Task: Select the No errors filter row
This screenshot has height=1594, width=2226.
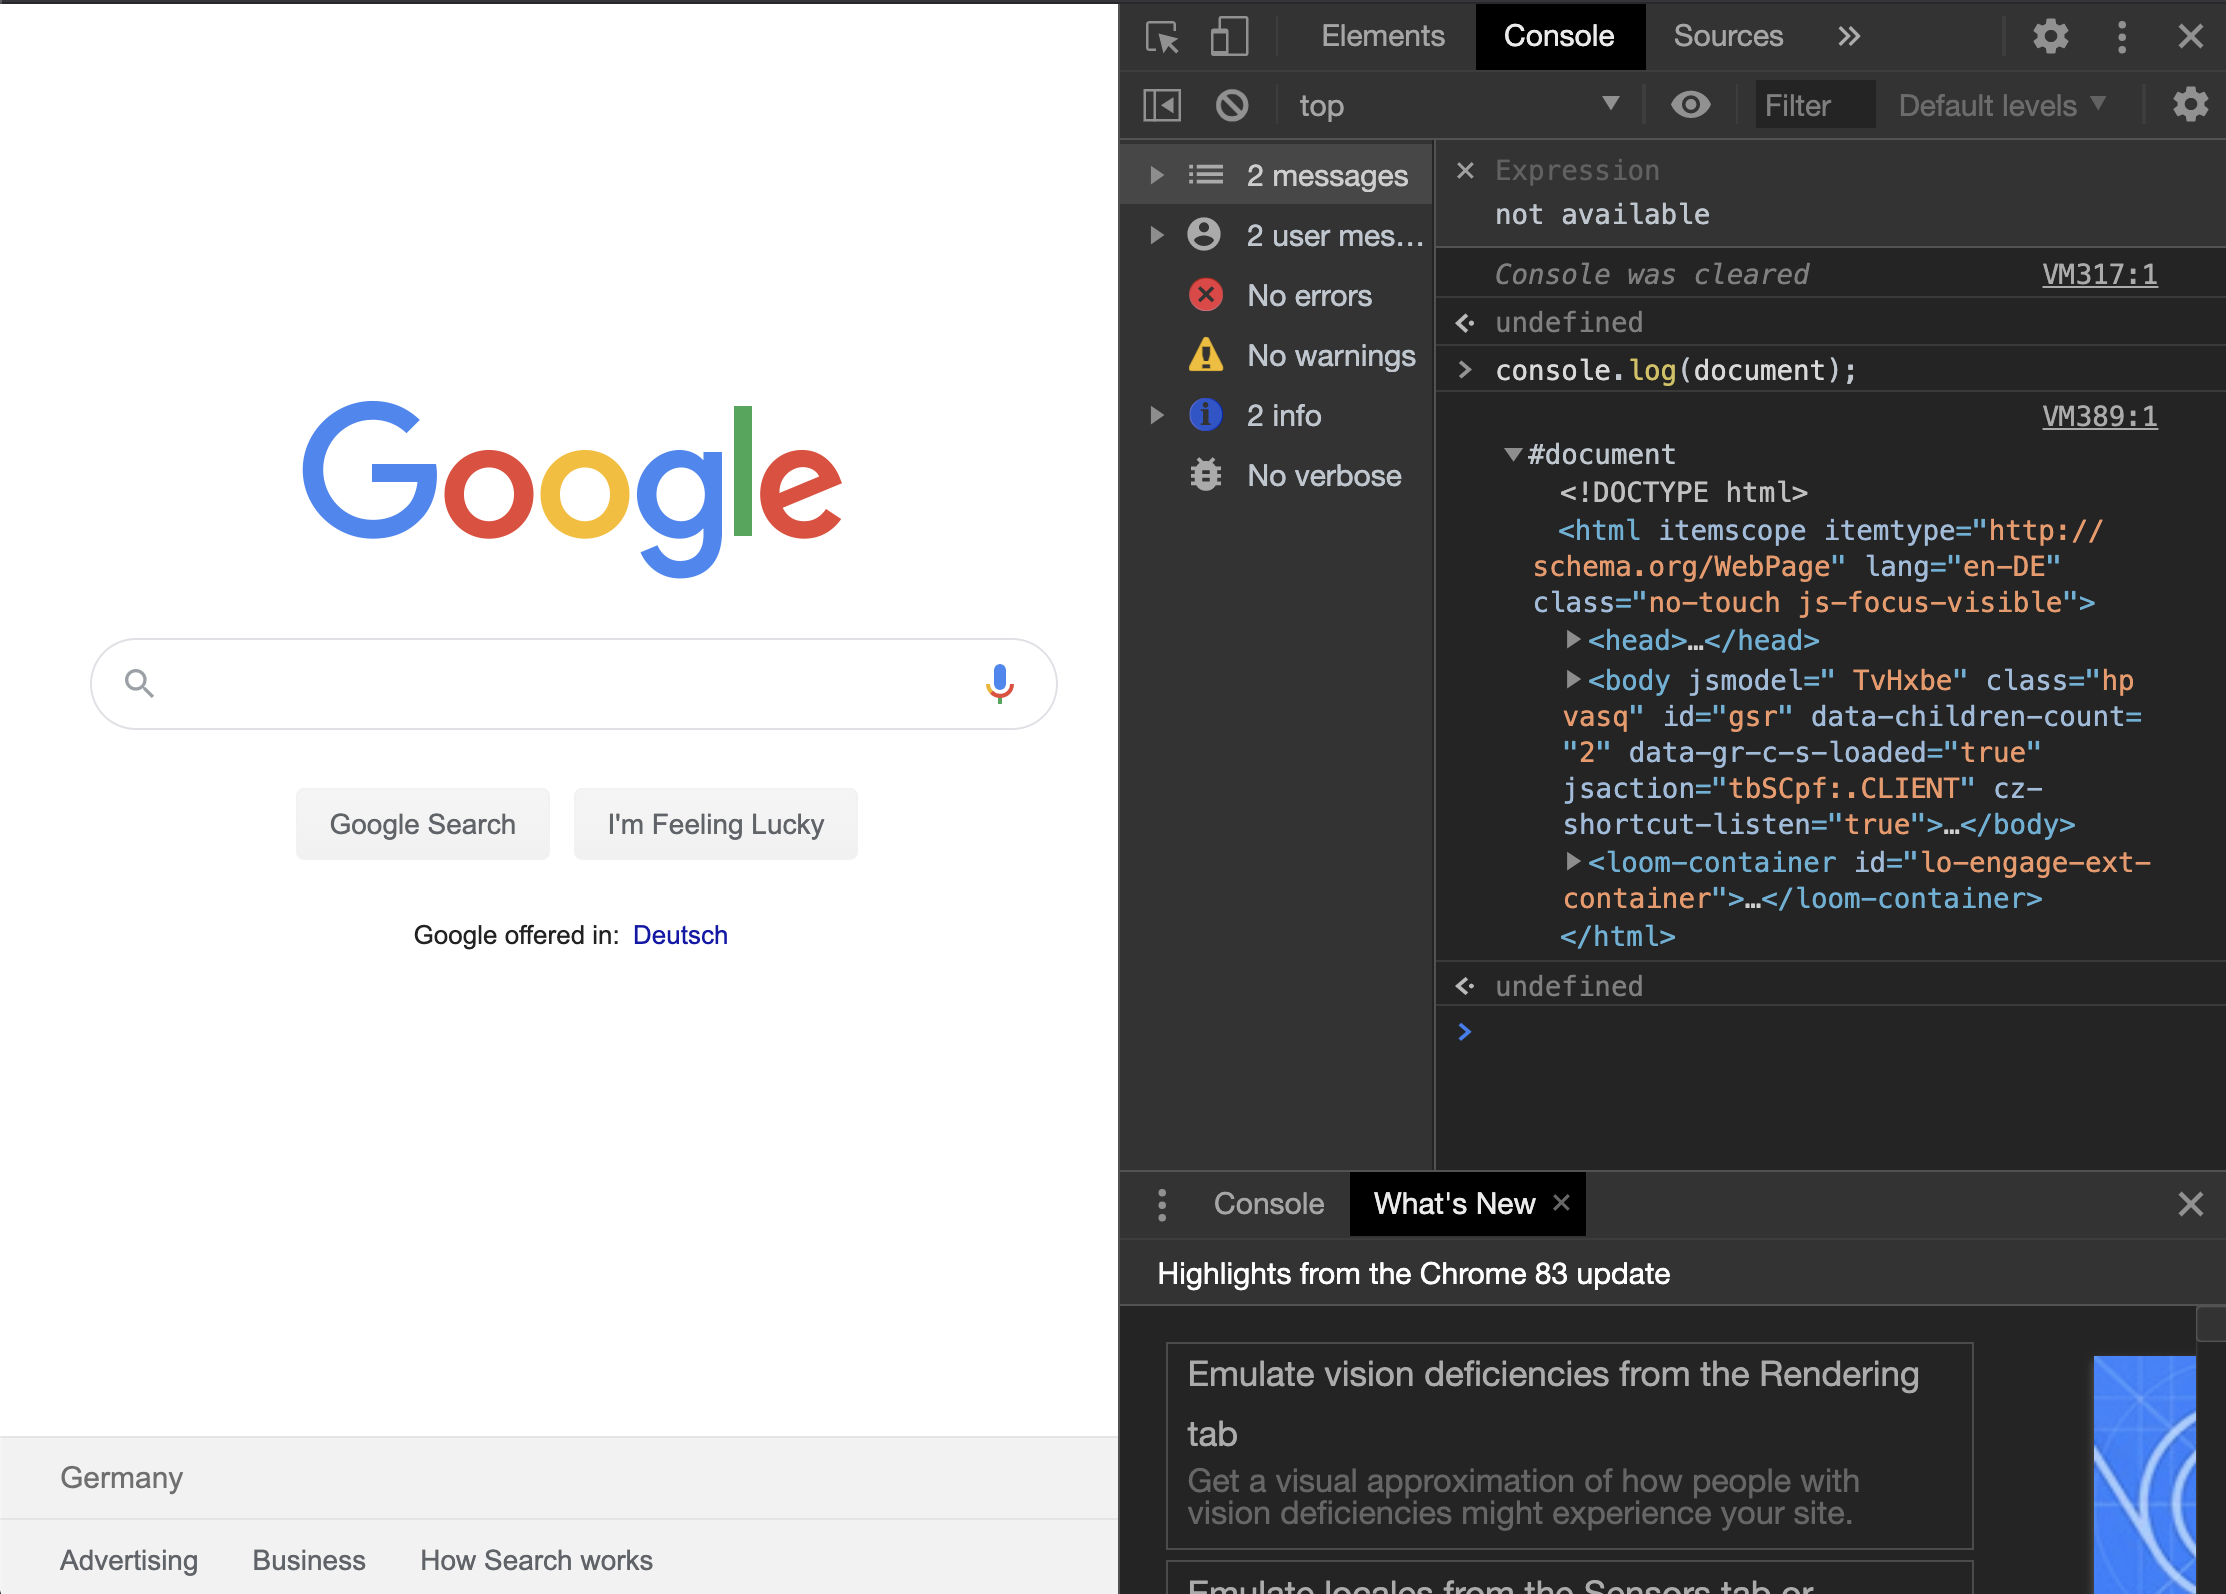Action: point(1277,295)
